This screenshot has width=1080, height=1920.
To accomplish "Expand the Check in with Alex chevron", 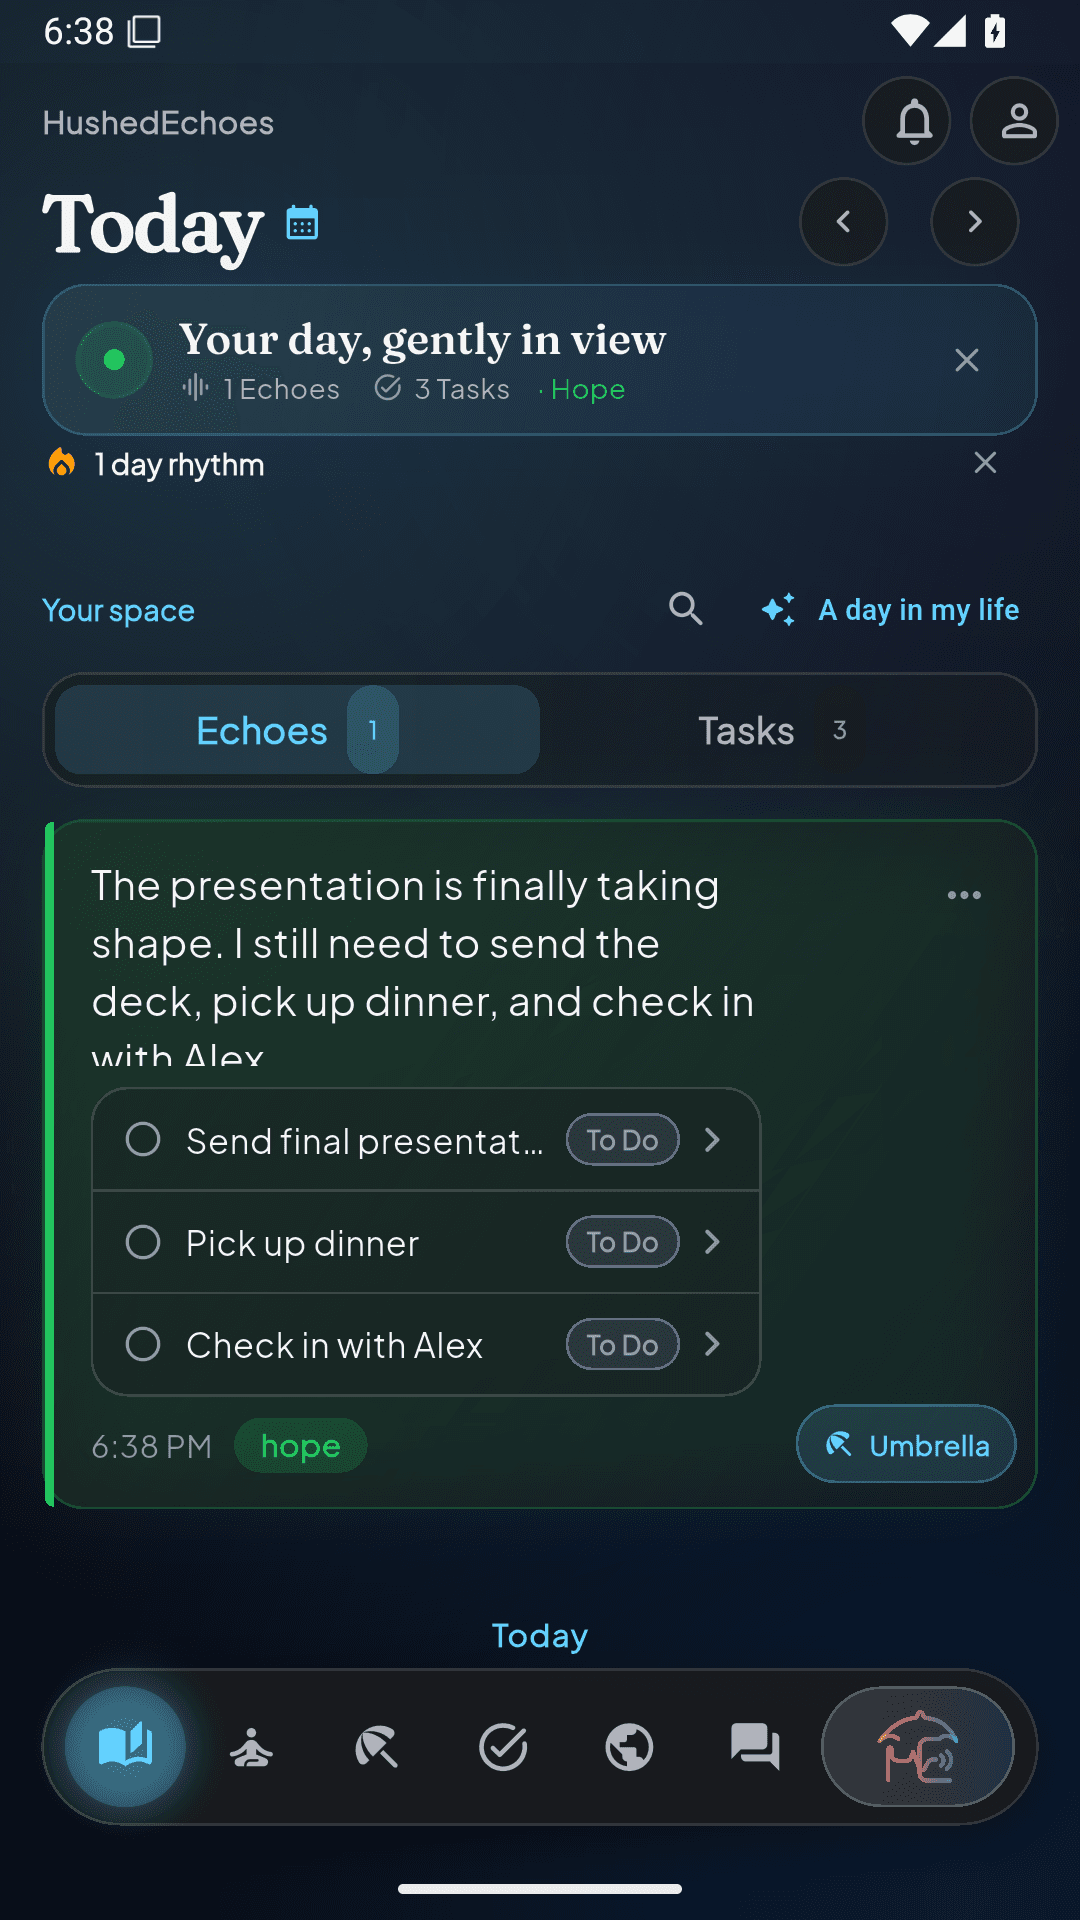I will click(x=712, y=1344).
